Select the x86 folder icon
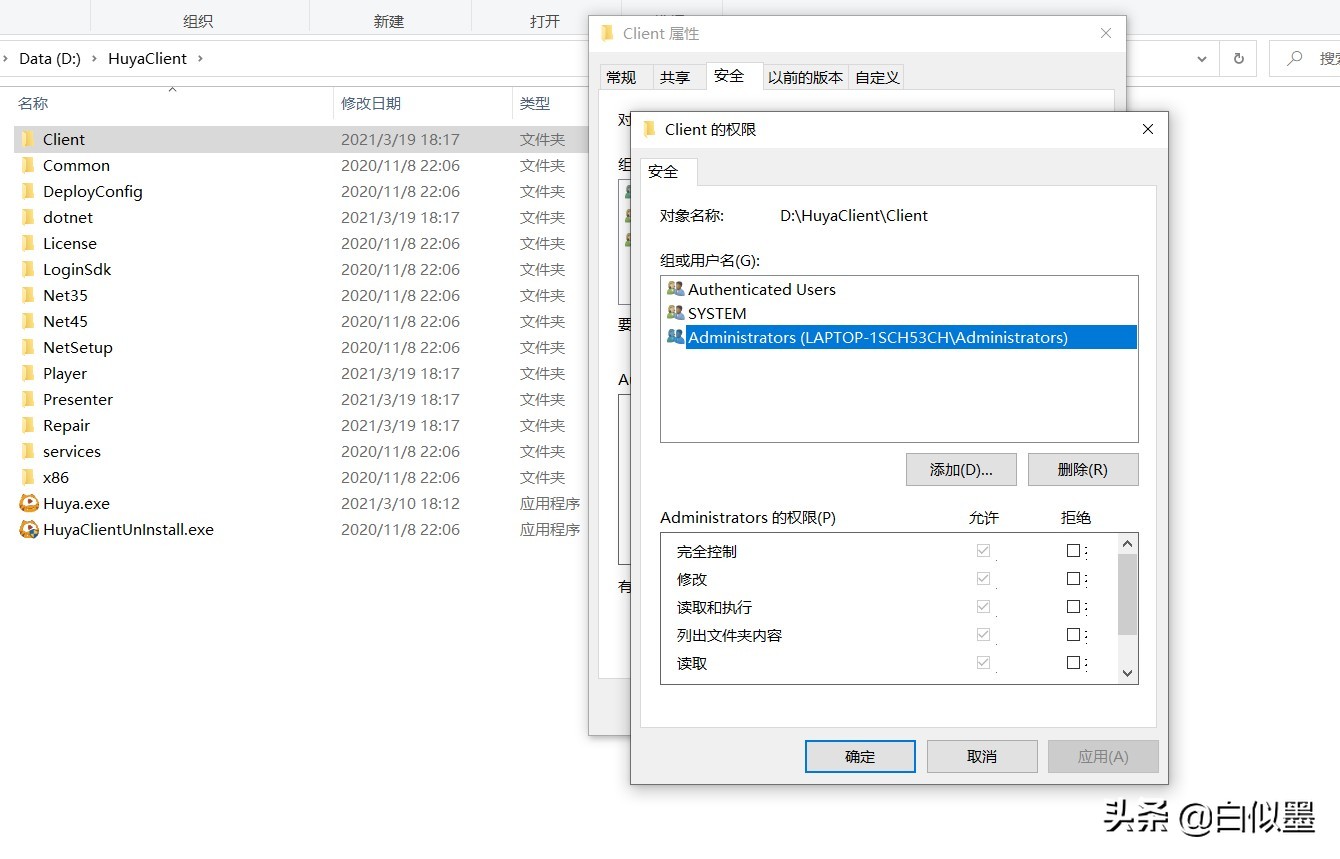1340x859 pixels. 28,477
